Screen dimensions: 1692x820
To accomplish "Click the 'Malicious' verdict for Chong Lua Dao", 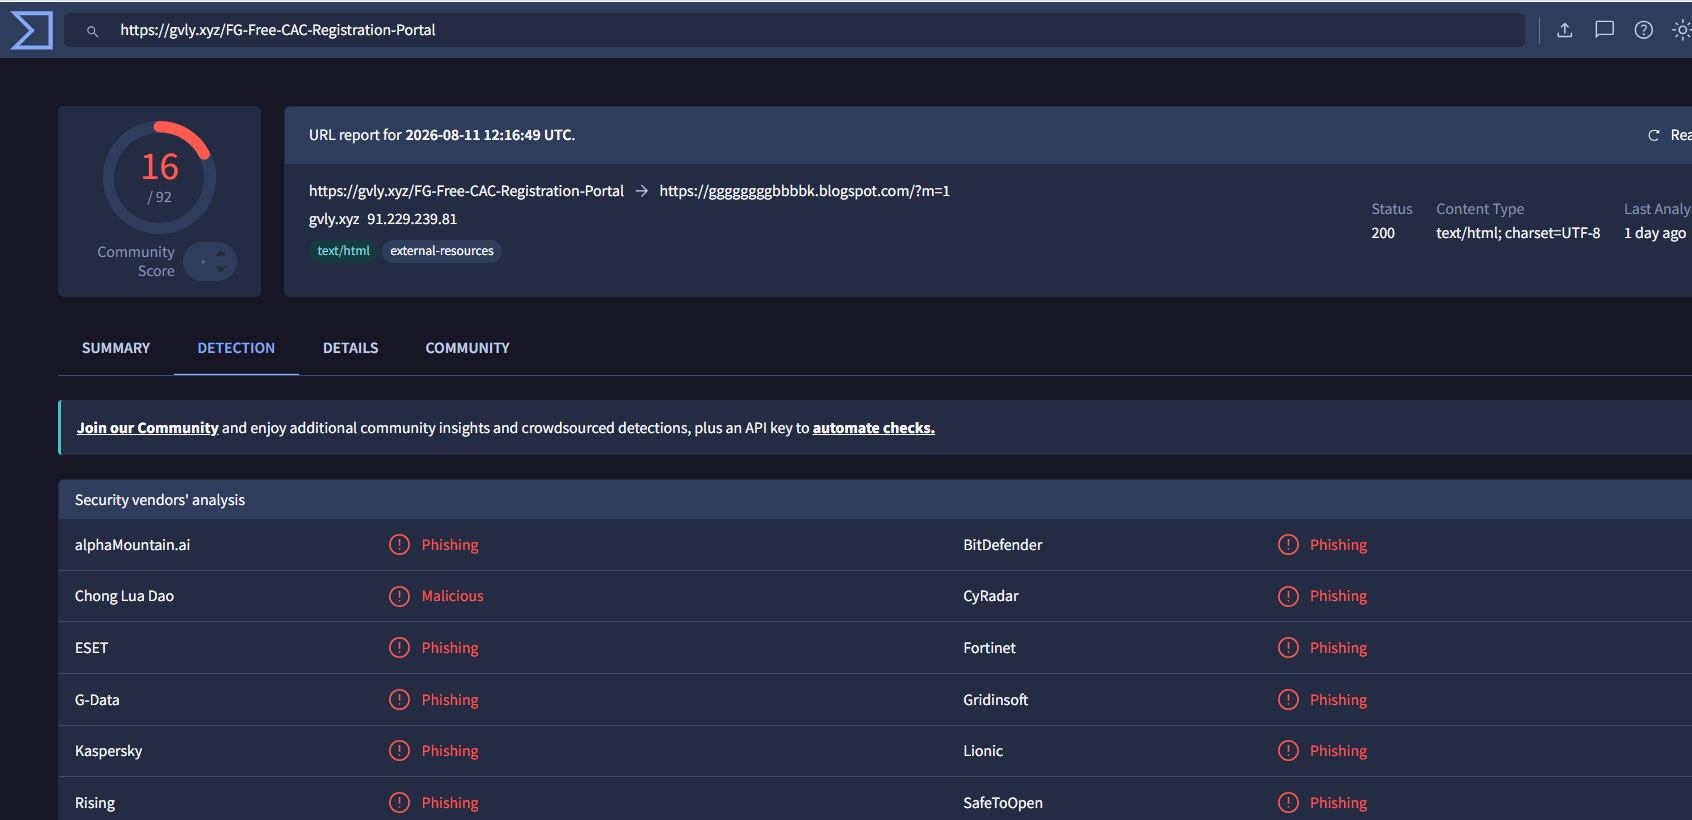I will click(x=452, y=596).
